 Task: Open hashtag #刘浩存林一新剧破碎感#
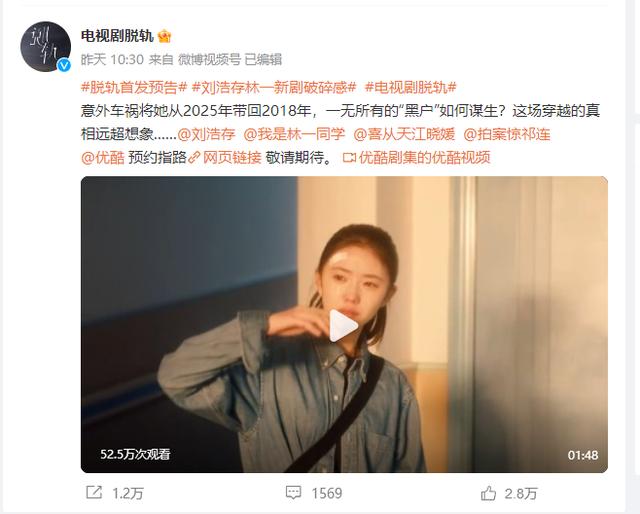pyautogui.click(x=274, y=87)
